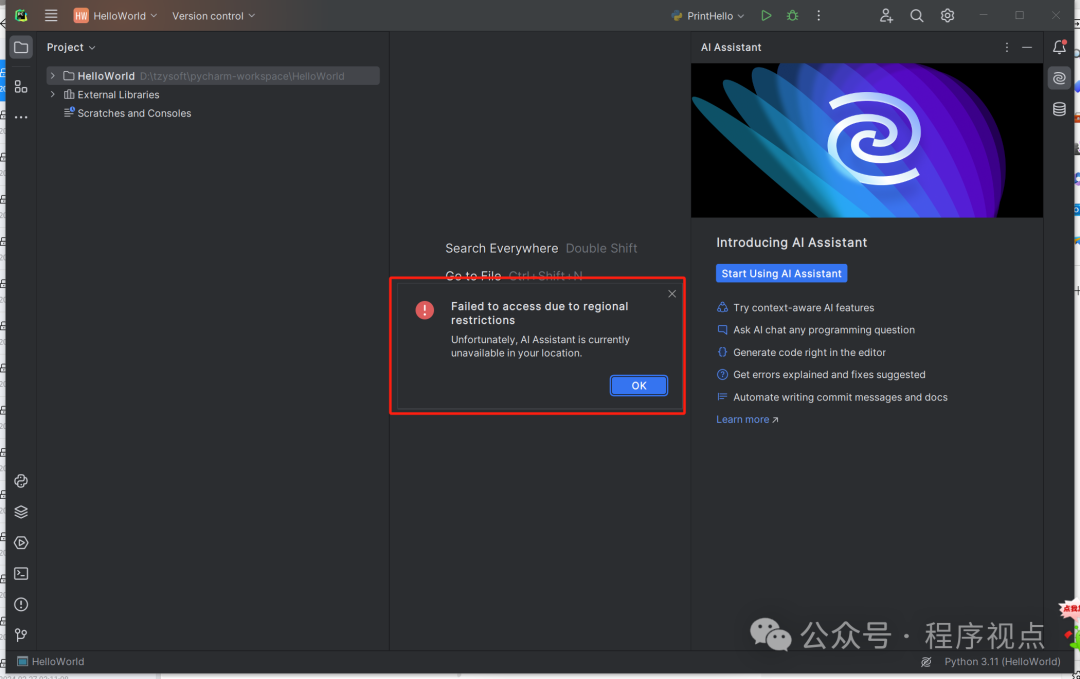Open Search Everywhere magnifier icon
Screen dimensions: 1080x679
[917, 15]
